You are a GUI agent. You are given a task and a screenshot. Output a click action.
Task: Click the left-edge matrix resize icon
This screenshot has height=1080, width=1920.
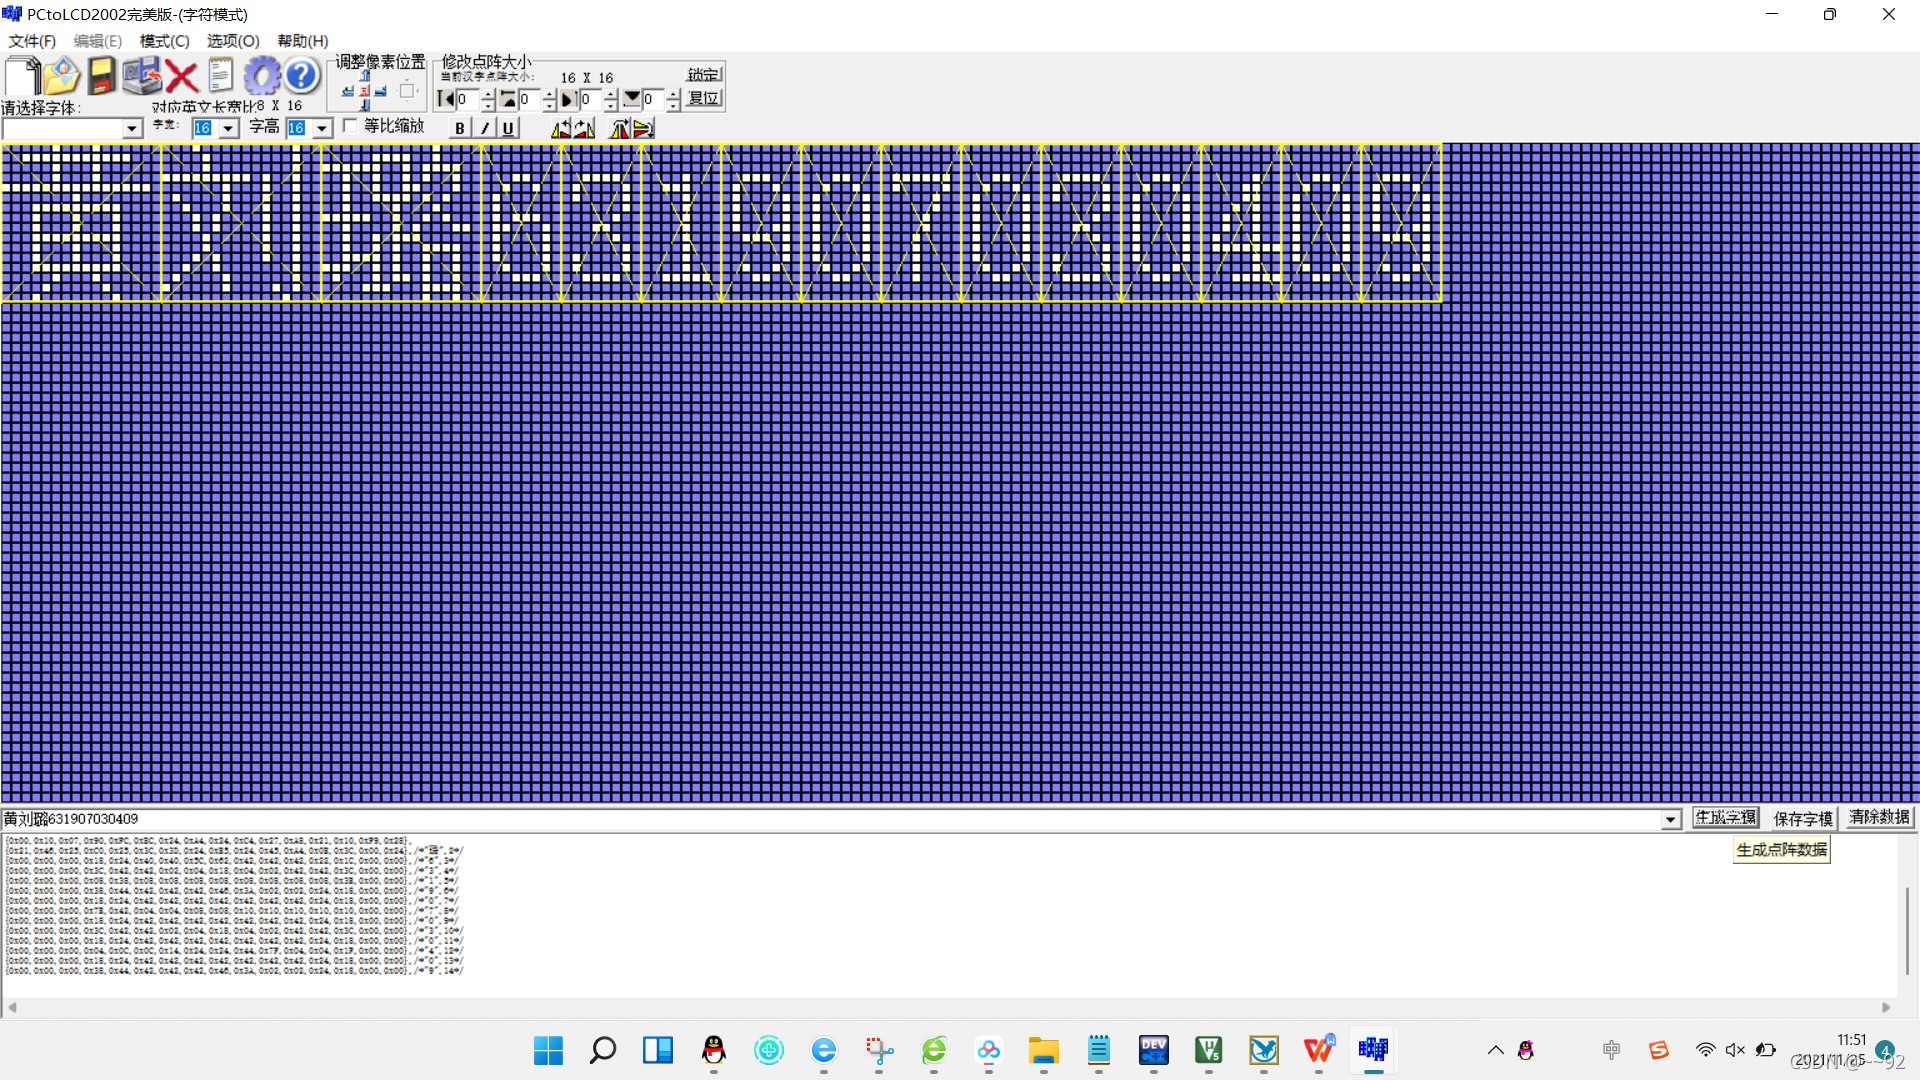click(x=446, y=99)
